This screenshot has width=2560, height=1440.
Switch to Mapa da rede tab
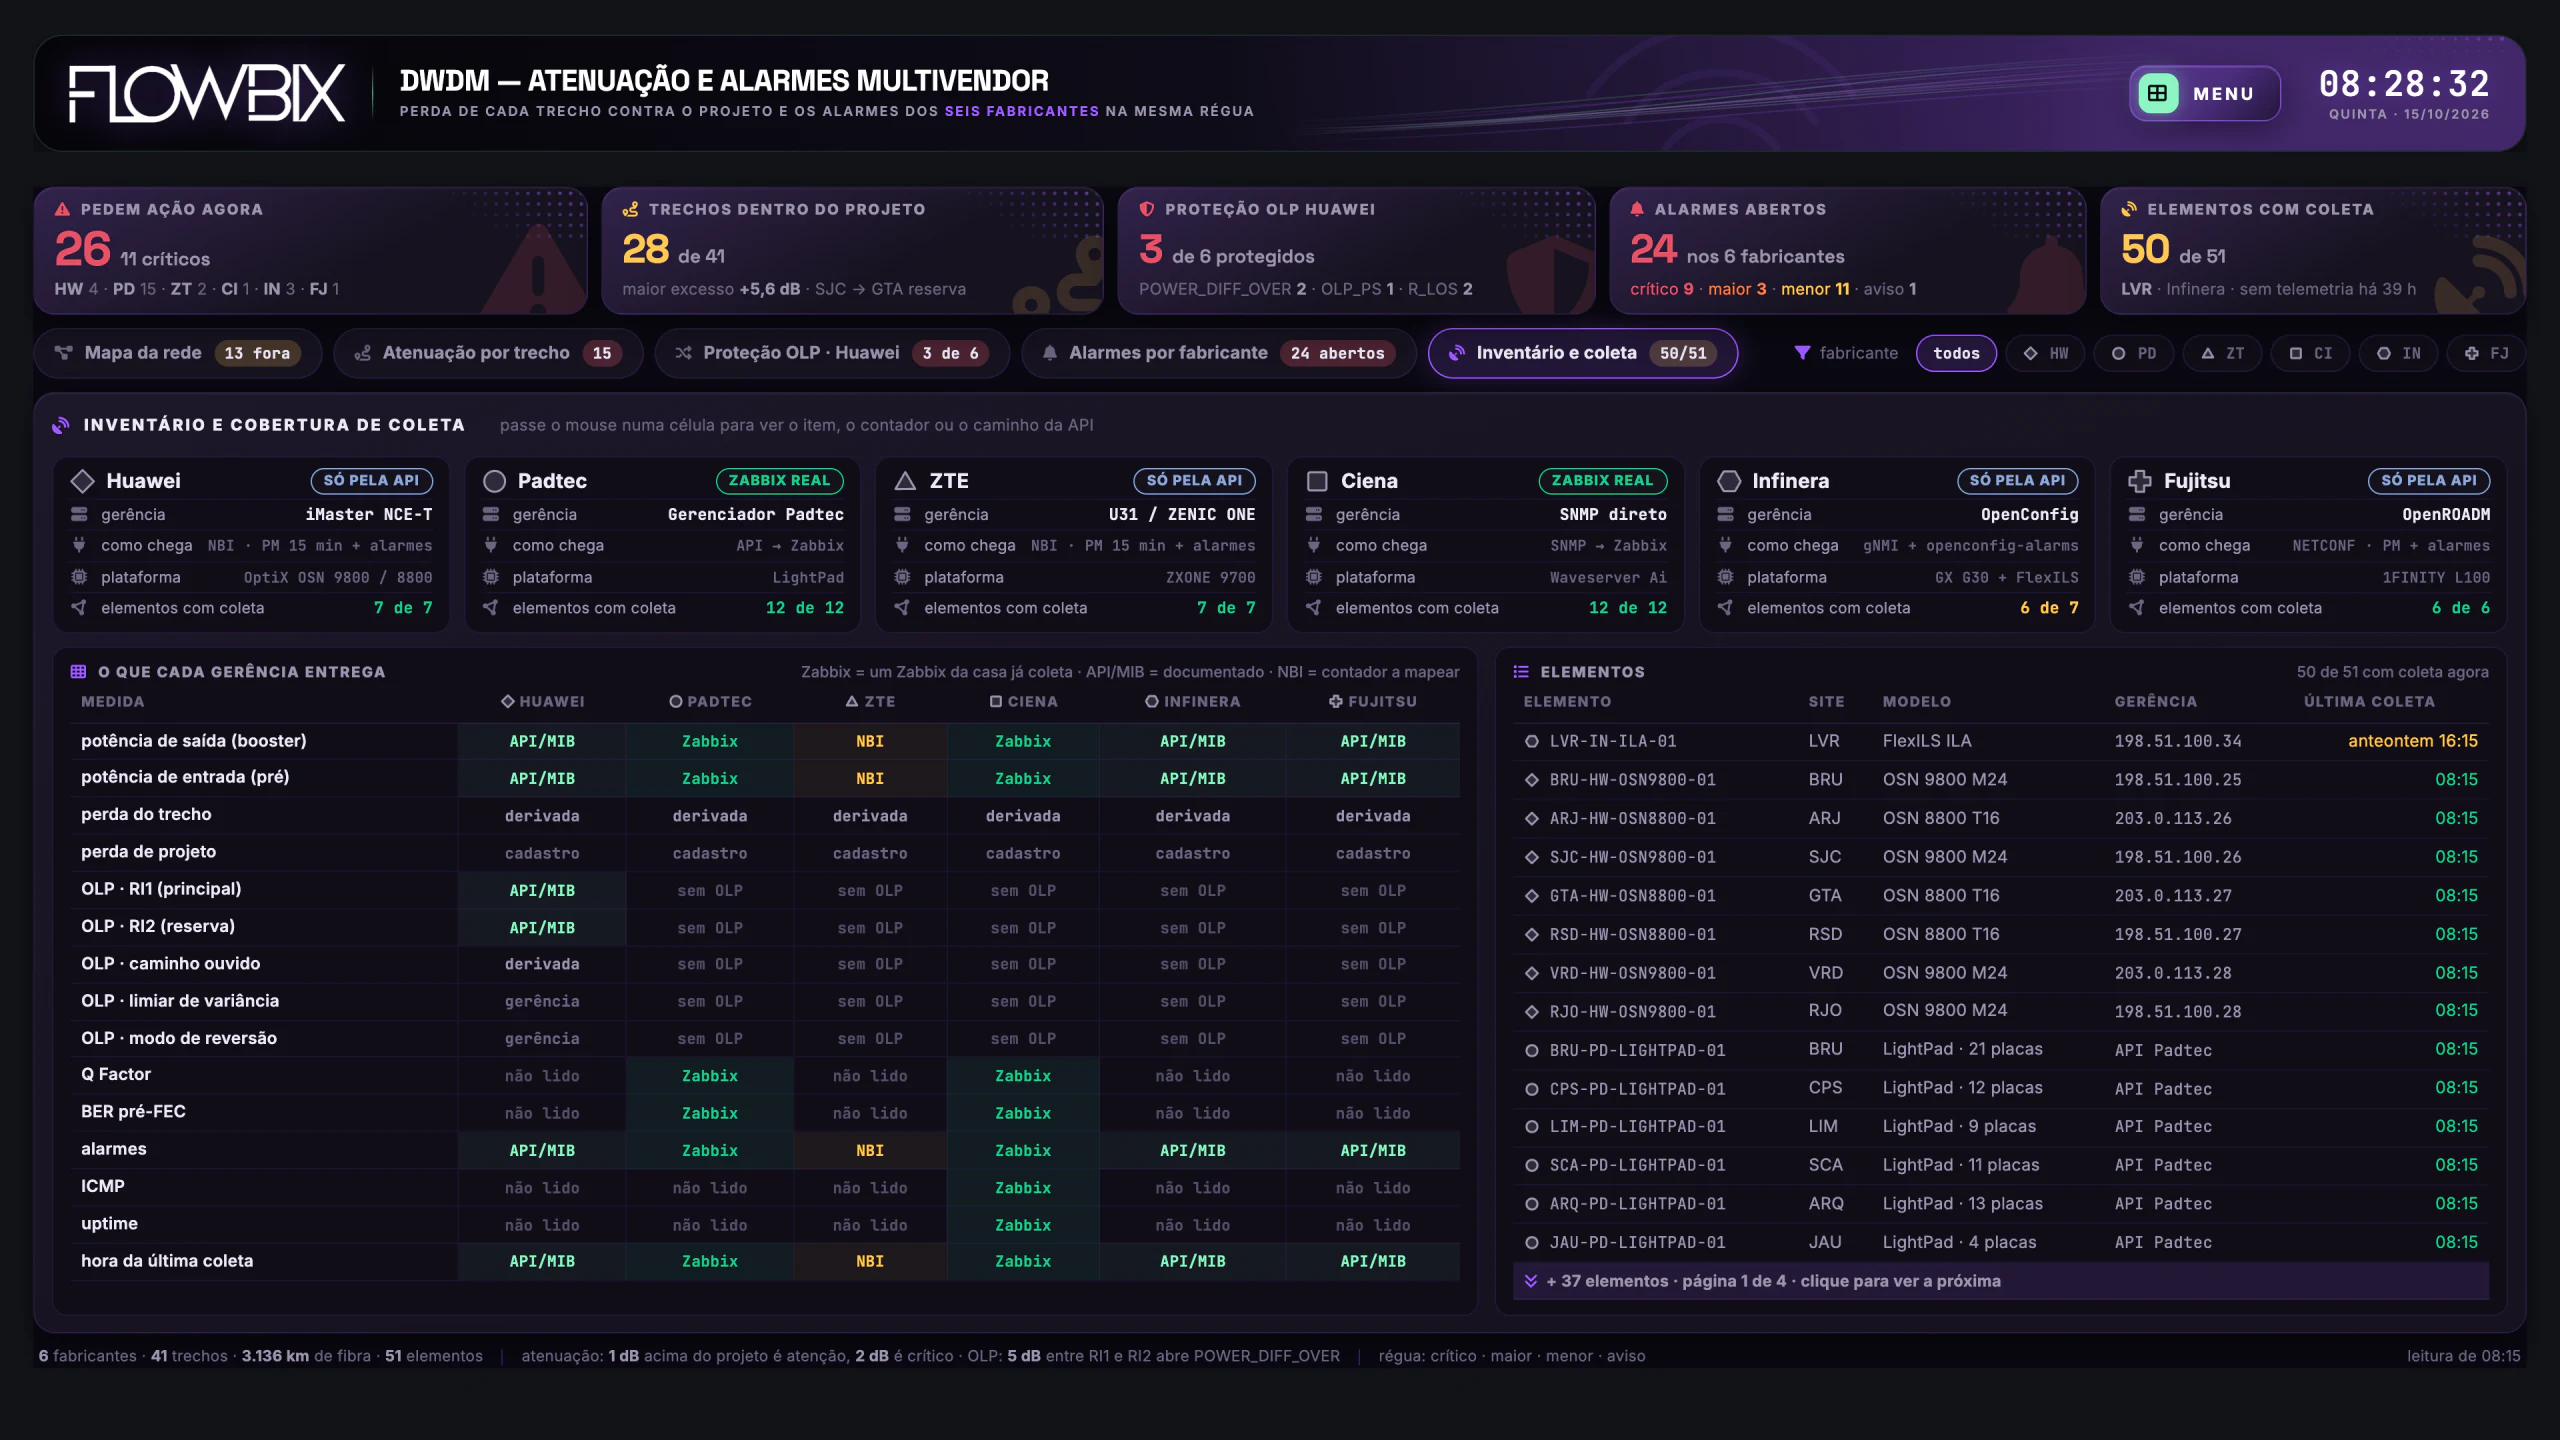coord(178,353)
